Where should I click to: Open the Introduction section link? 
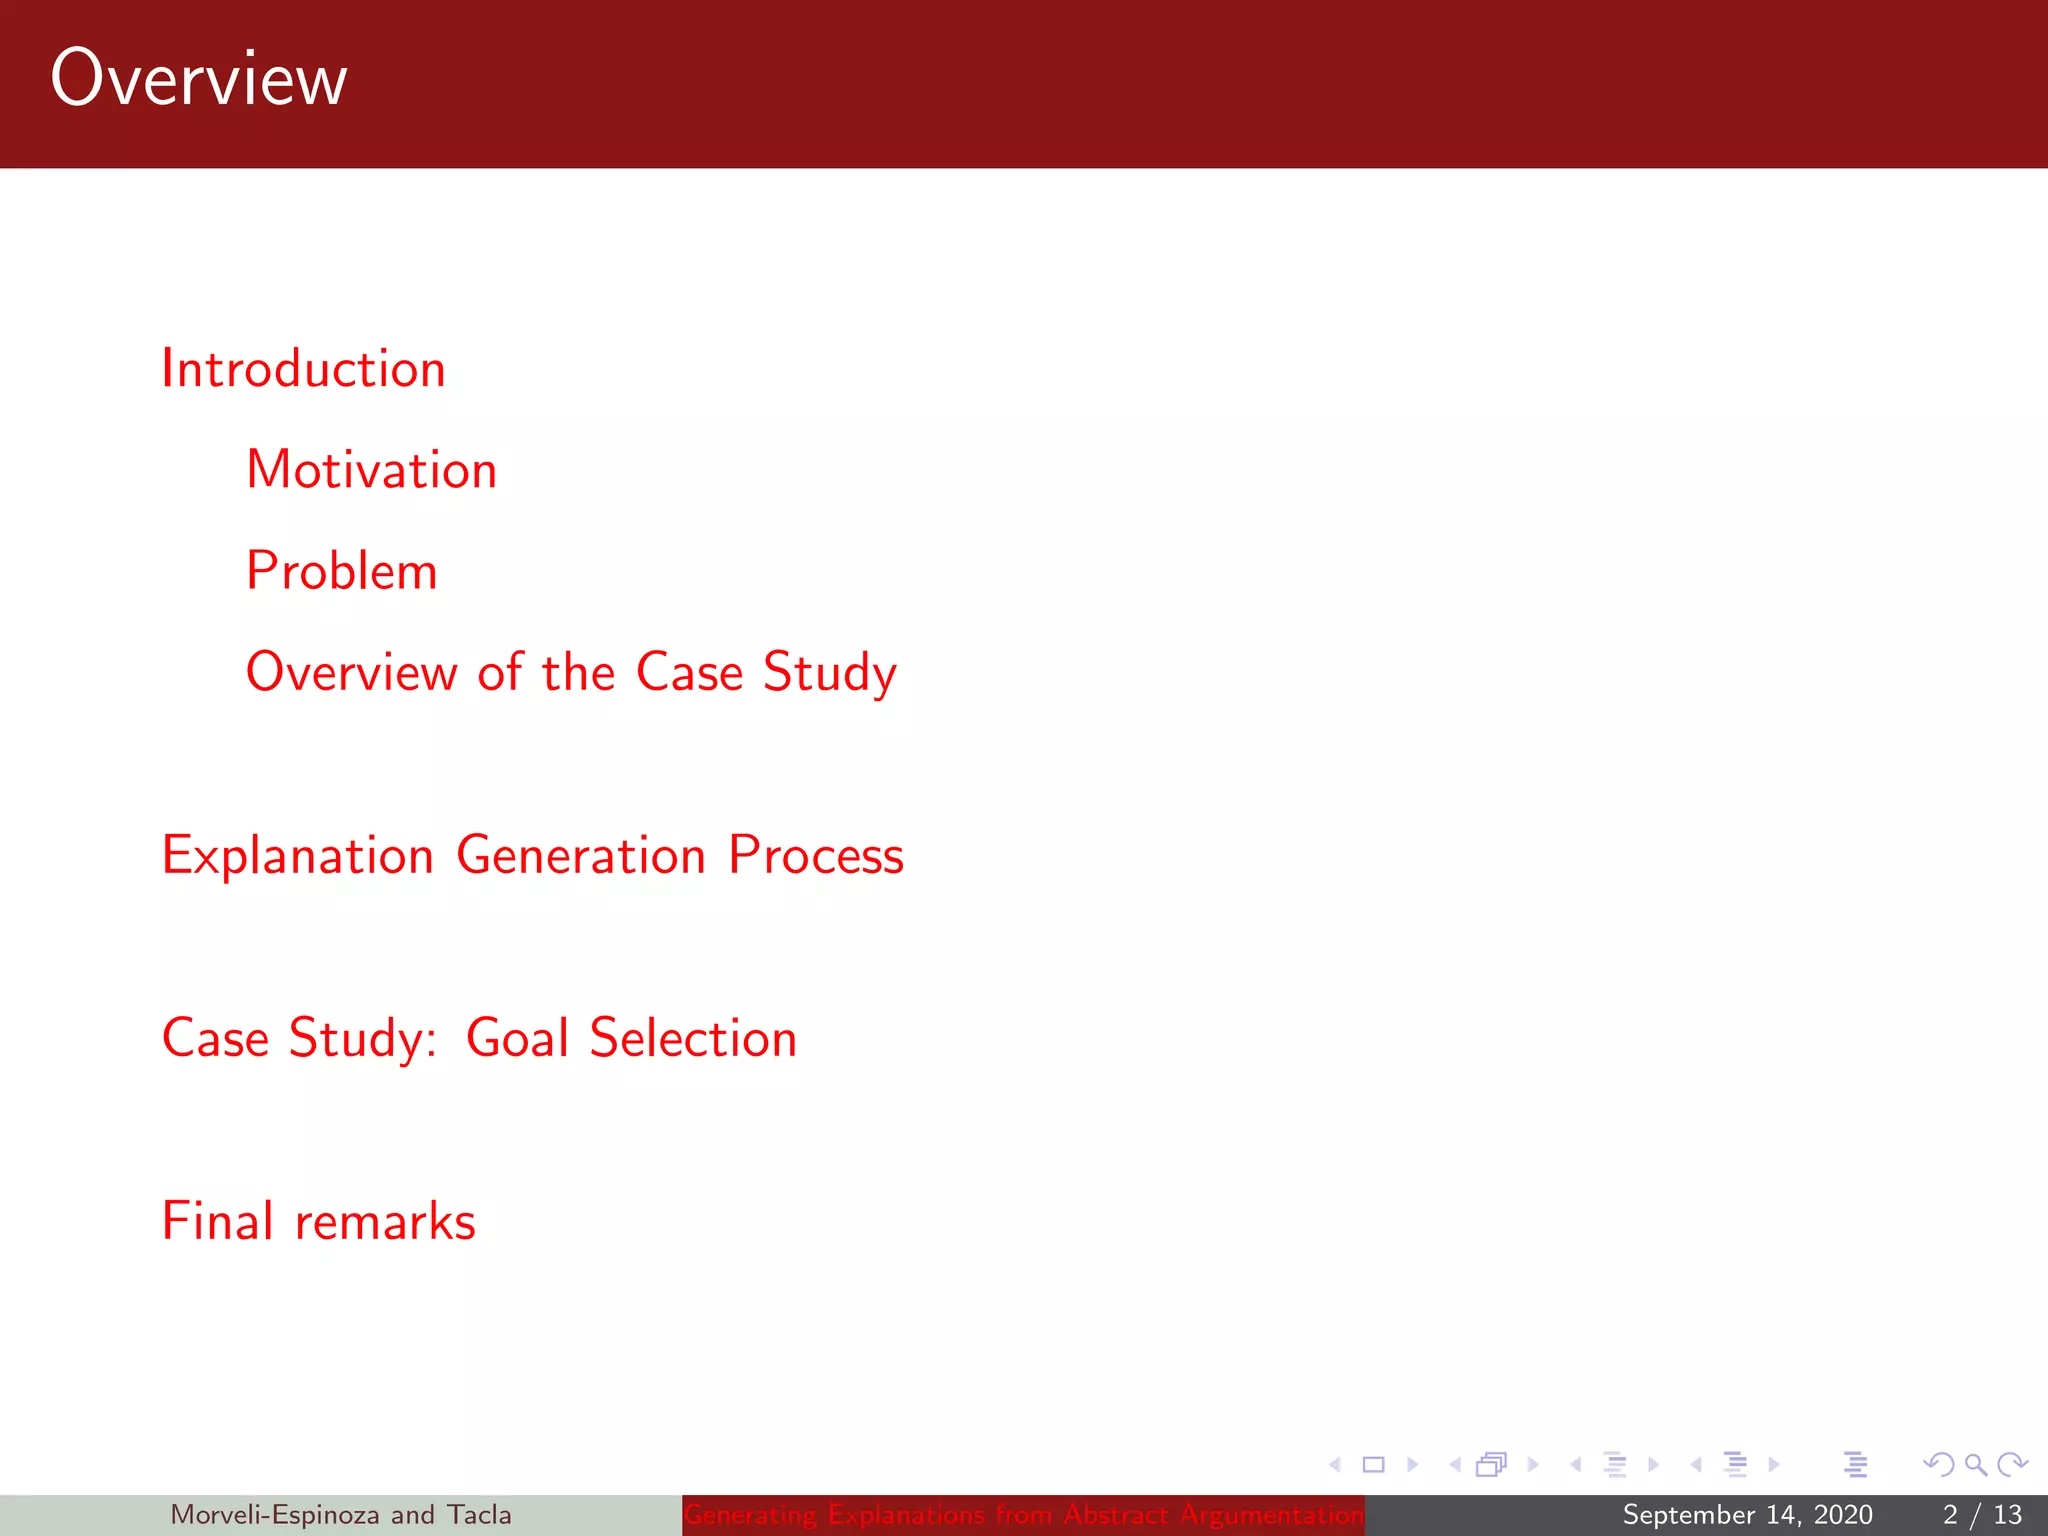303,369
